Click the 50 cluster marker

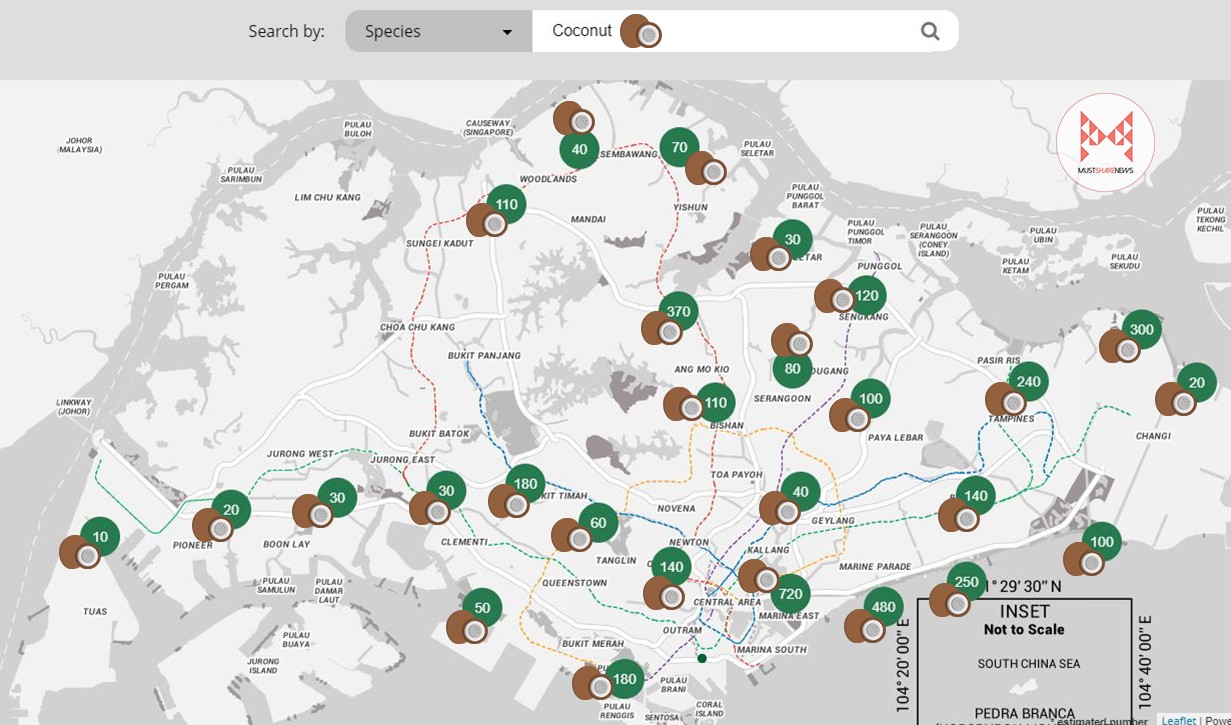click(x=482, y=607)
